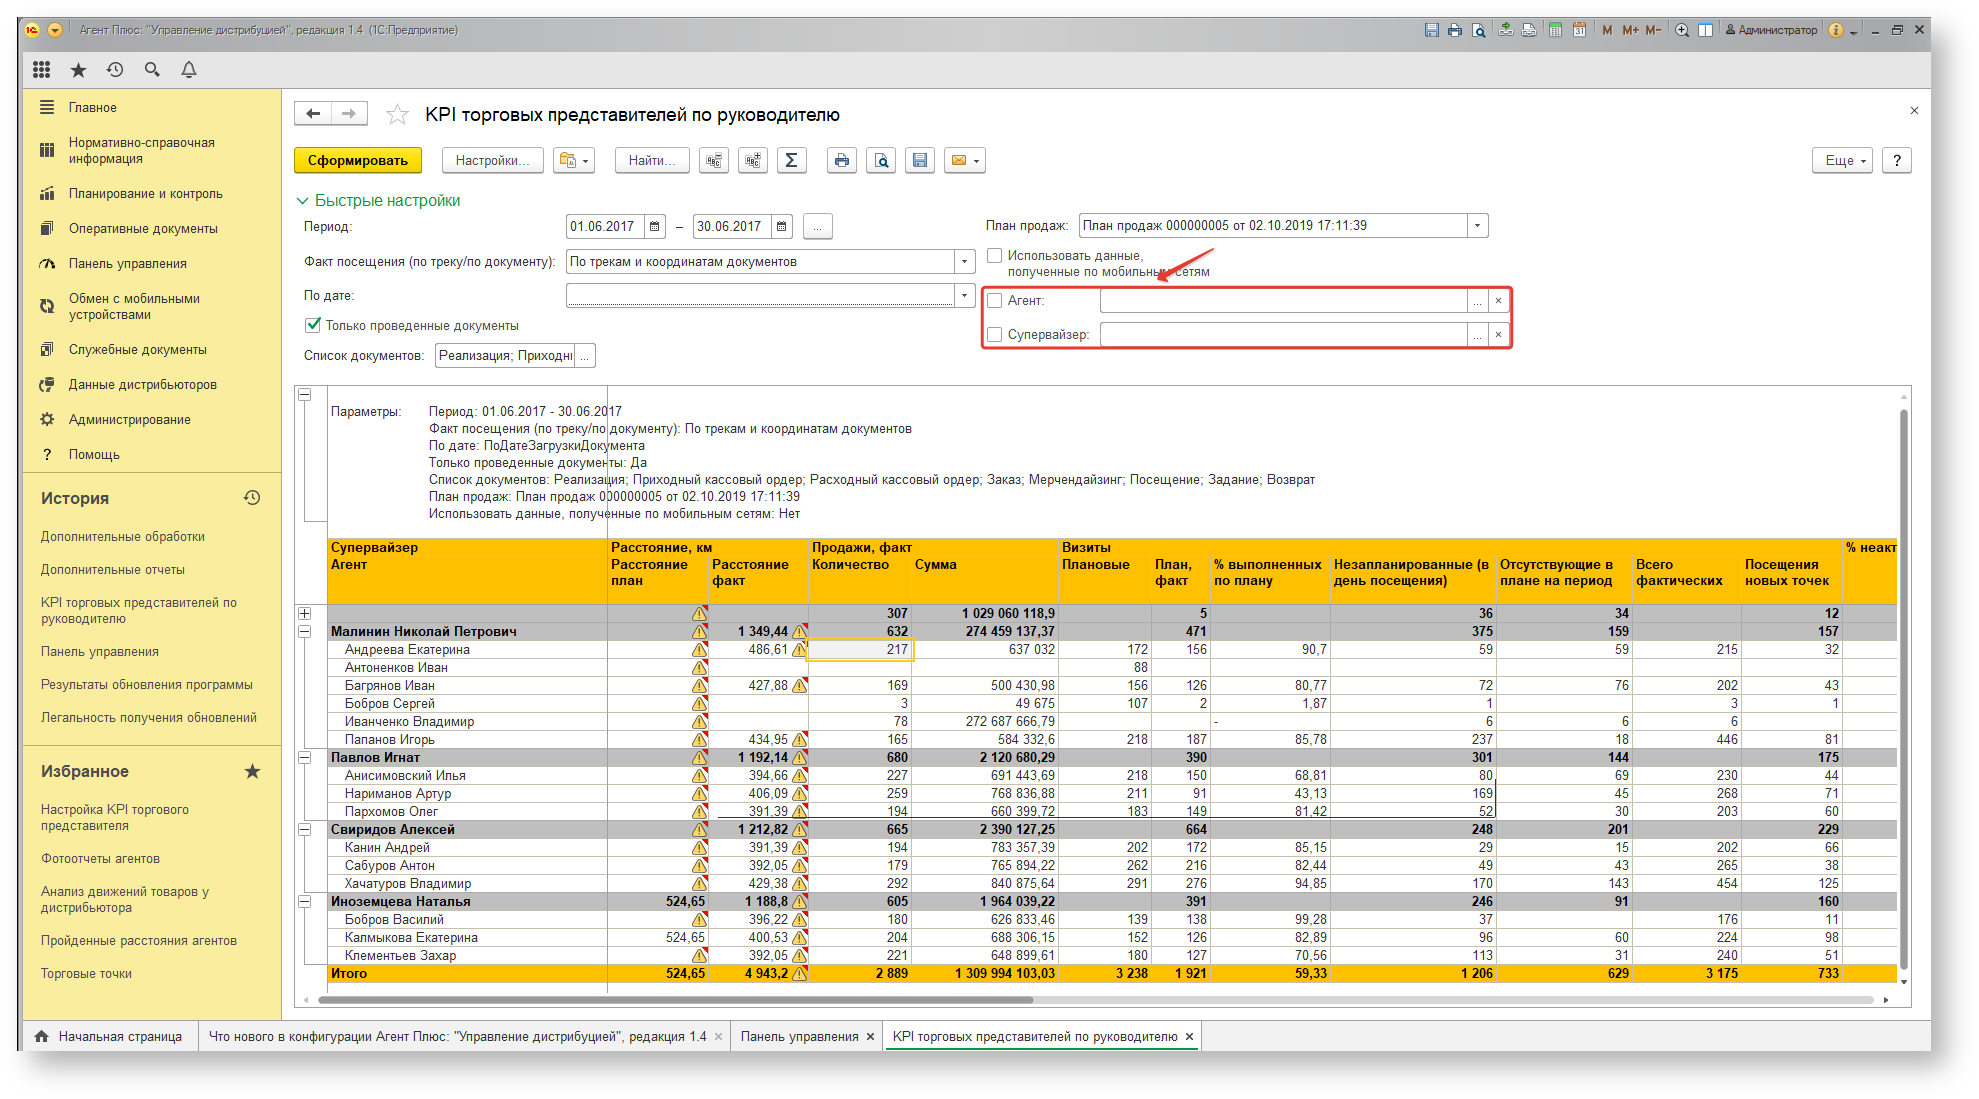The width and height of the screenshot is (1979, 1099).
Task: Open the info icon in title bar
Action: coord(1836,30)
